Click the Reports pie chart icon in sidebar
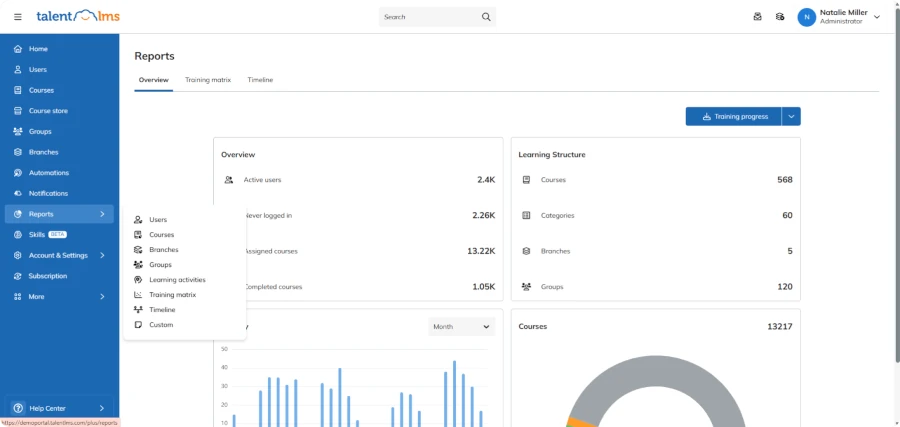The width and height of the screenshot is (900, 427). point(18,214)
